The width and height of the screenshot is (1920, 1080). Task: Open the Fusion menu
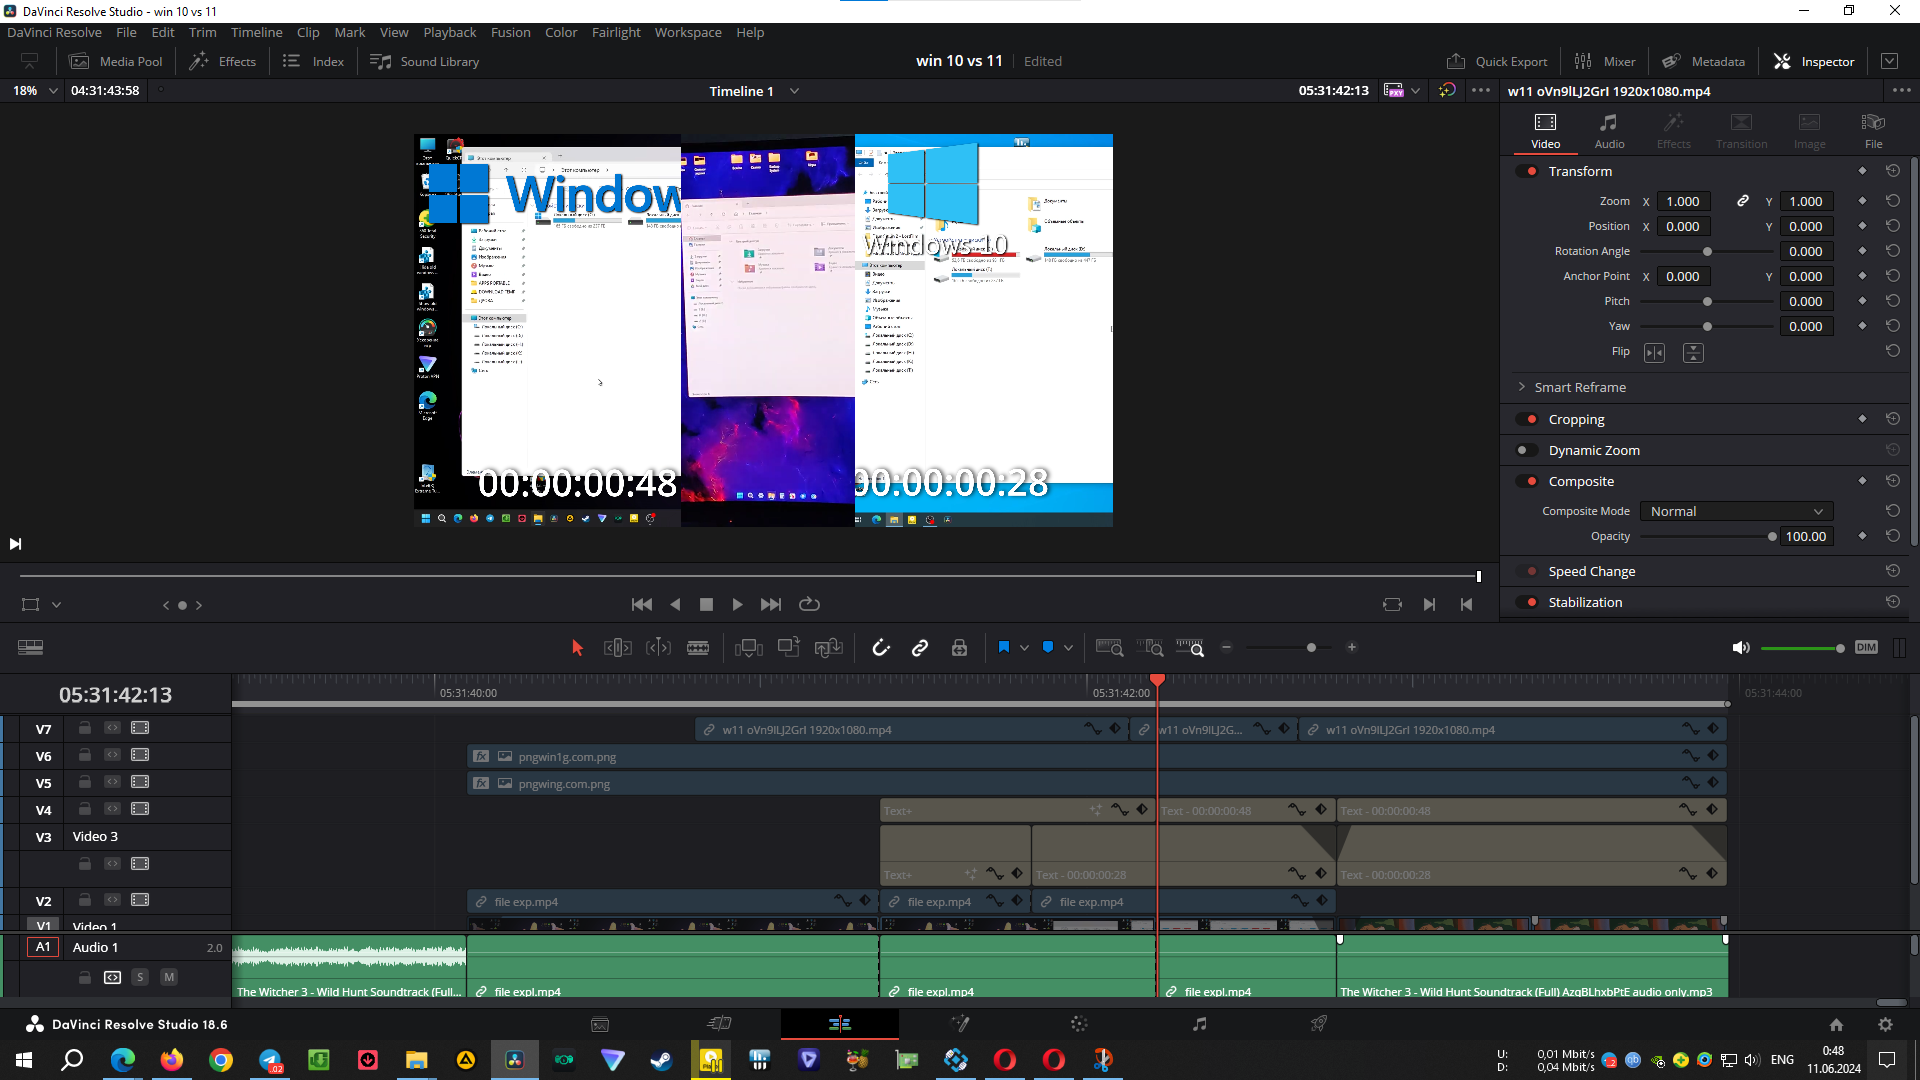coord(510,32)
